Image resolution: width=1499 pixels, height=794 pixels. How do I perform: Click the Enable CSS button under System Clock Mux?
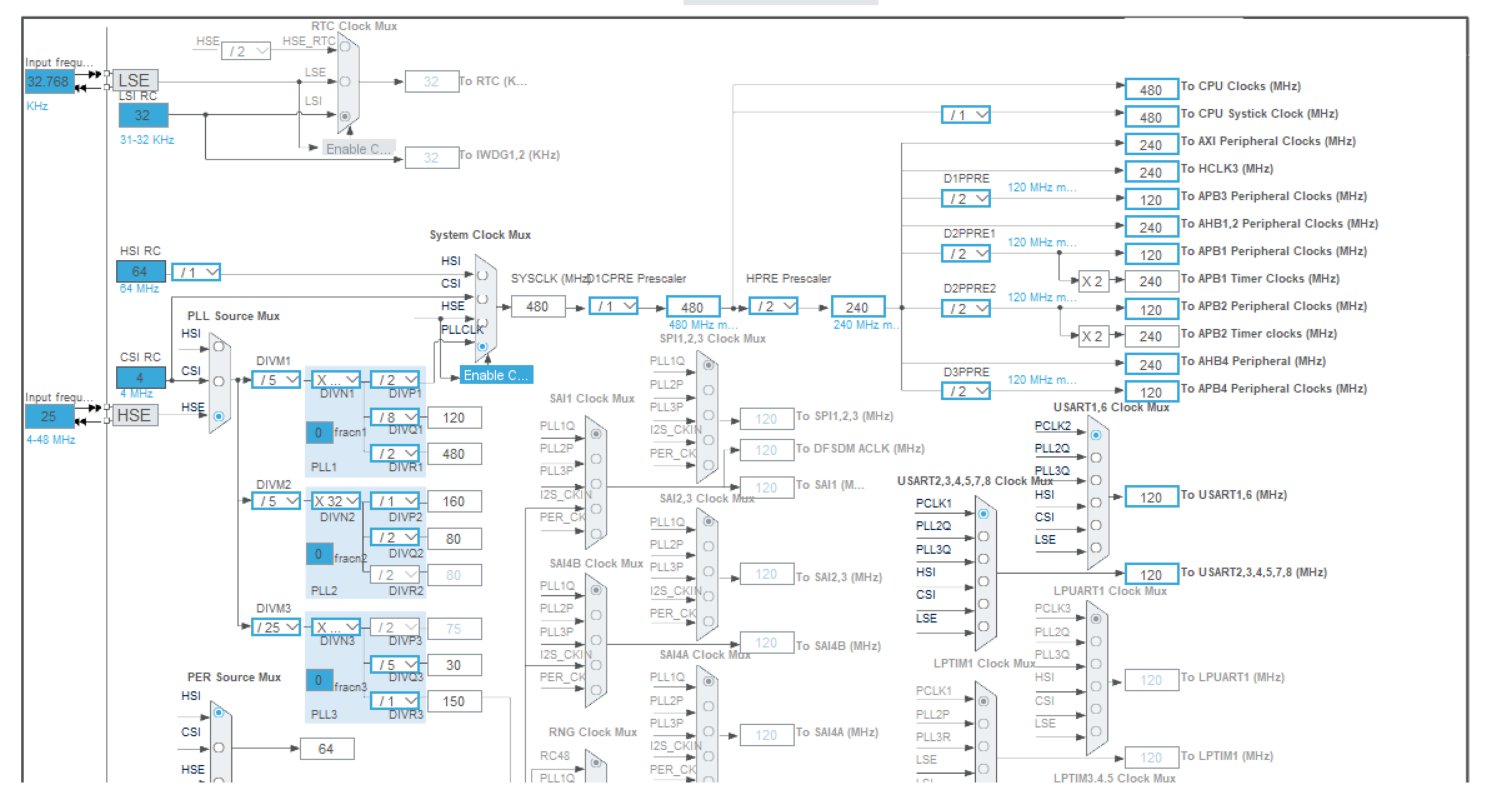(496, 375)
